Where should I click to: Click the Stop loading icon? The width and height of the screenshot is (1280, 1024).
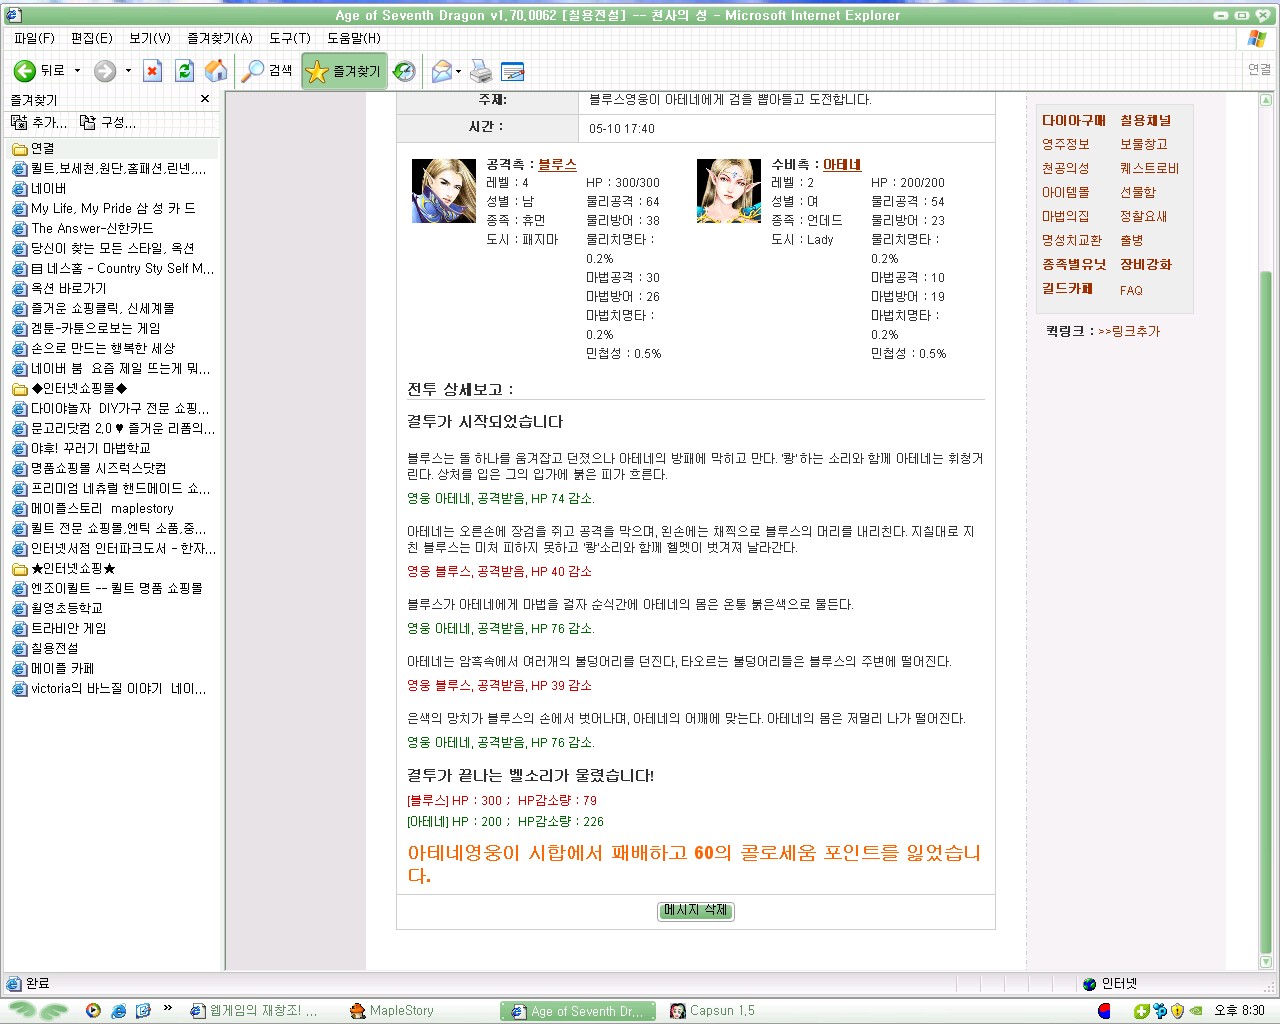point(153,71)
